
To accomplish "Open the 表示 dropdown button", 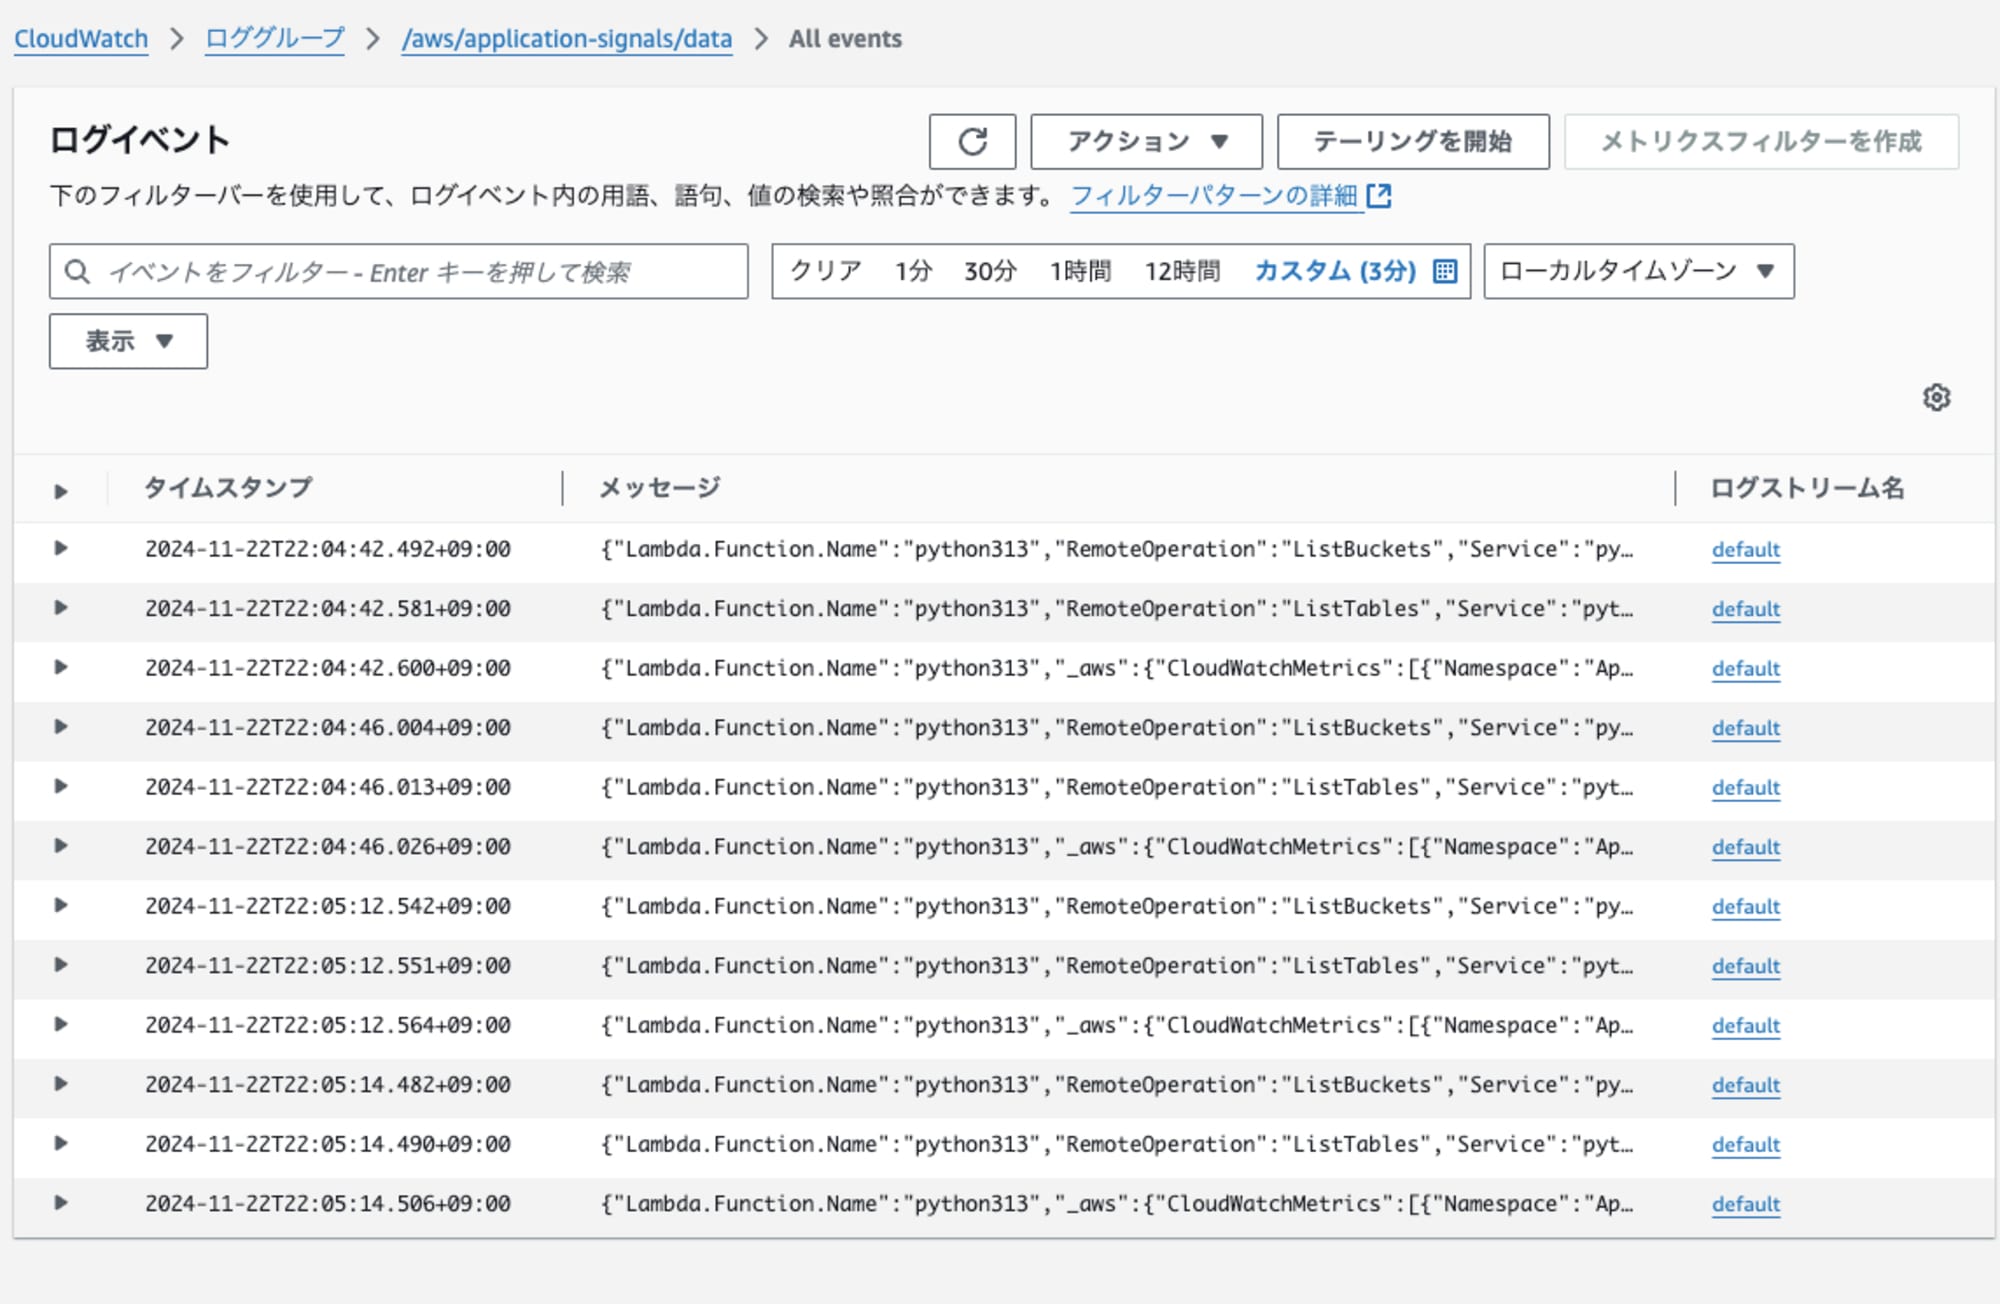I will 128,341.
